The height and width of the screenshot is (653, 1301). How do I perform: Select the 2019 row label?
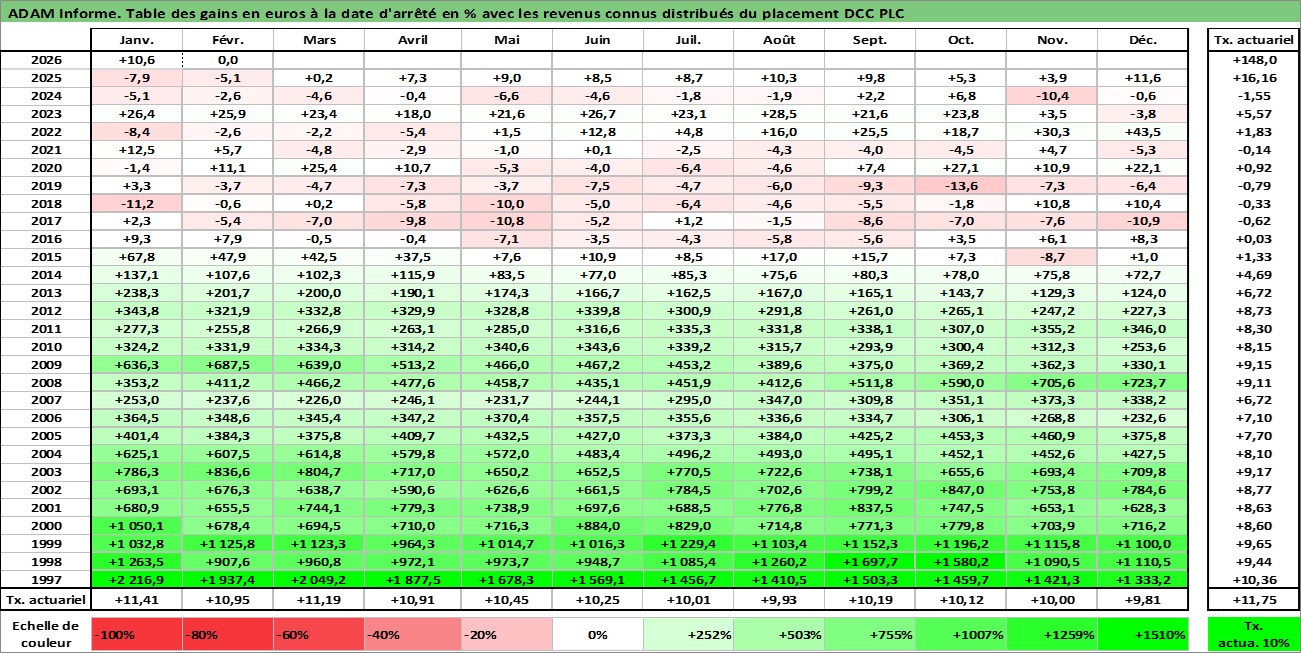coord(46,185)
